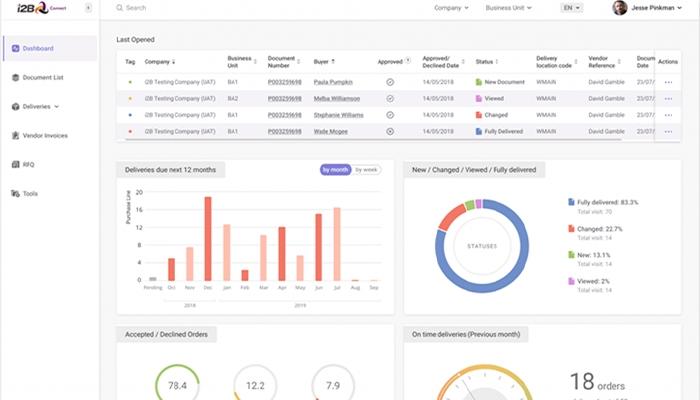Click the tall Dec bar in chart

pyautogui.click(x=208, y=238)
